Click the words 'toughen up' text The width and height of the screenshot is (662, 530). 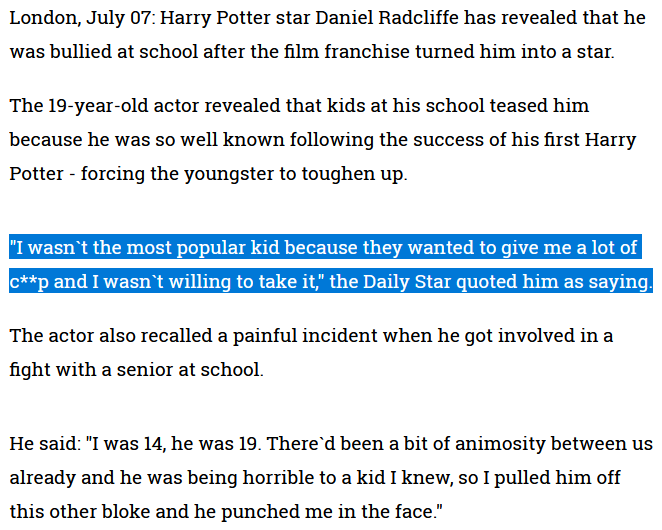click(354, 174)
